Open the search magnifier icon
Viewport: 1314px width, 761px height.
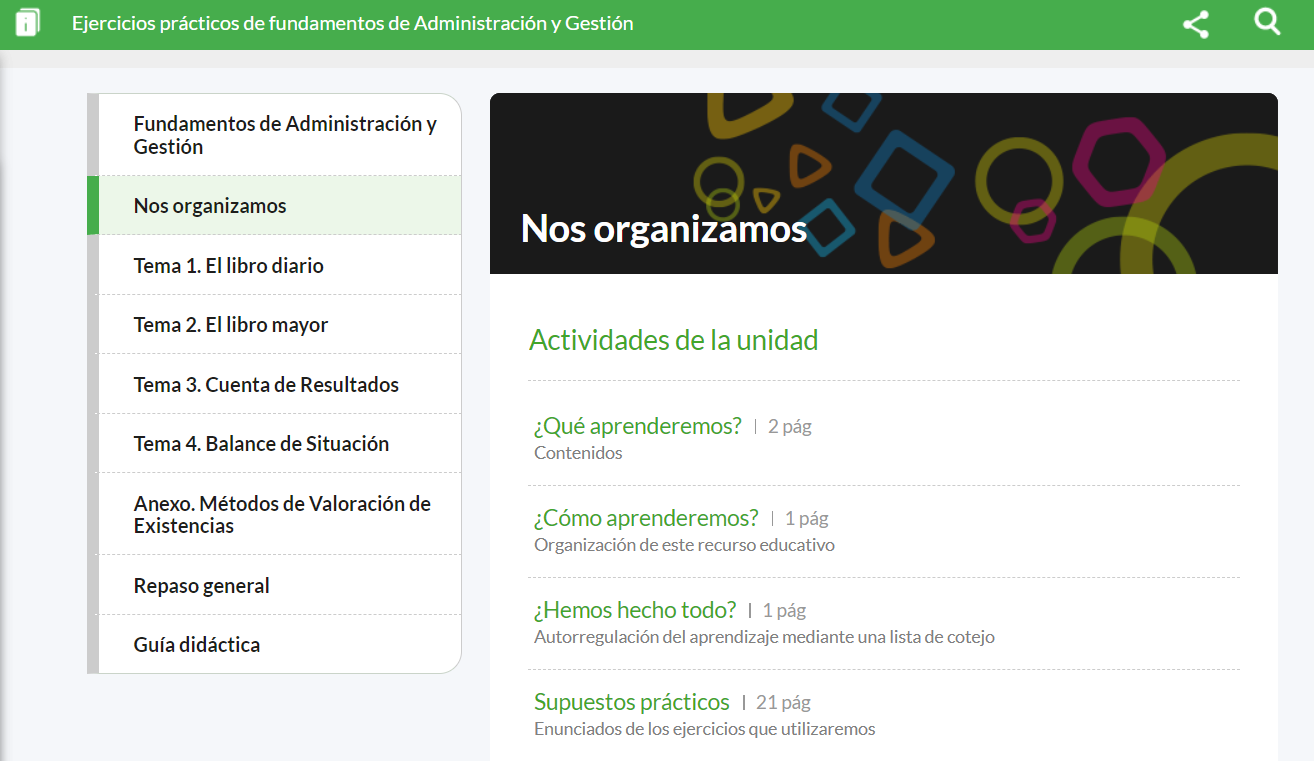[1267, 22]
